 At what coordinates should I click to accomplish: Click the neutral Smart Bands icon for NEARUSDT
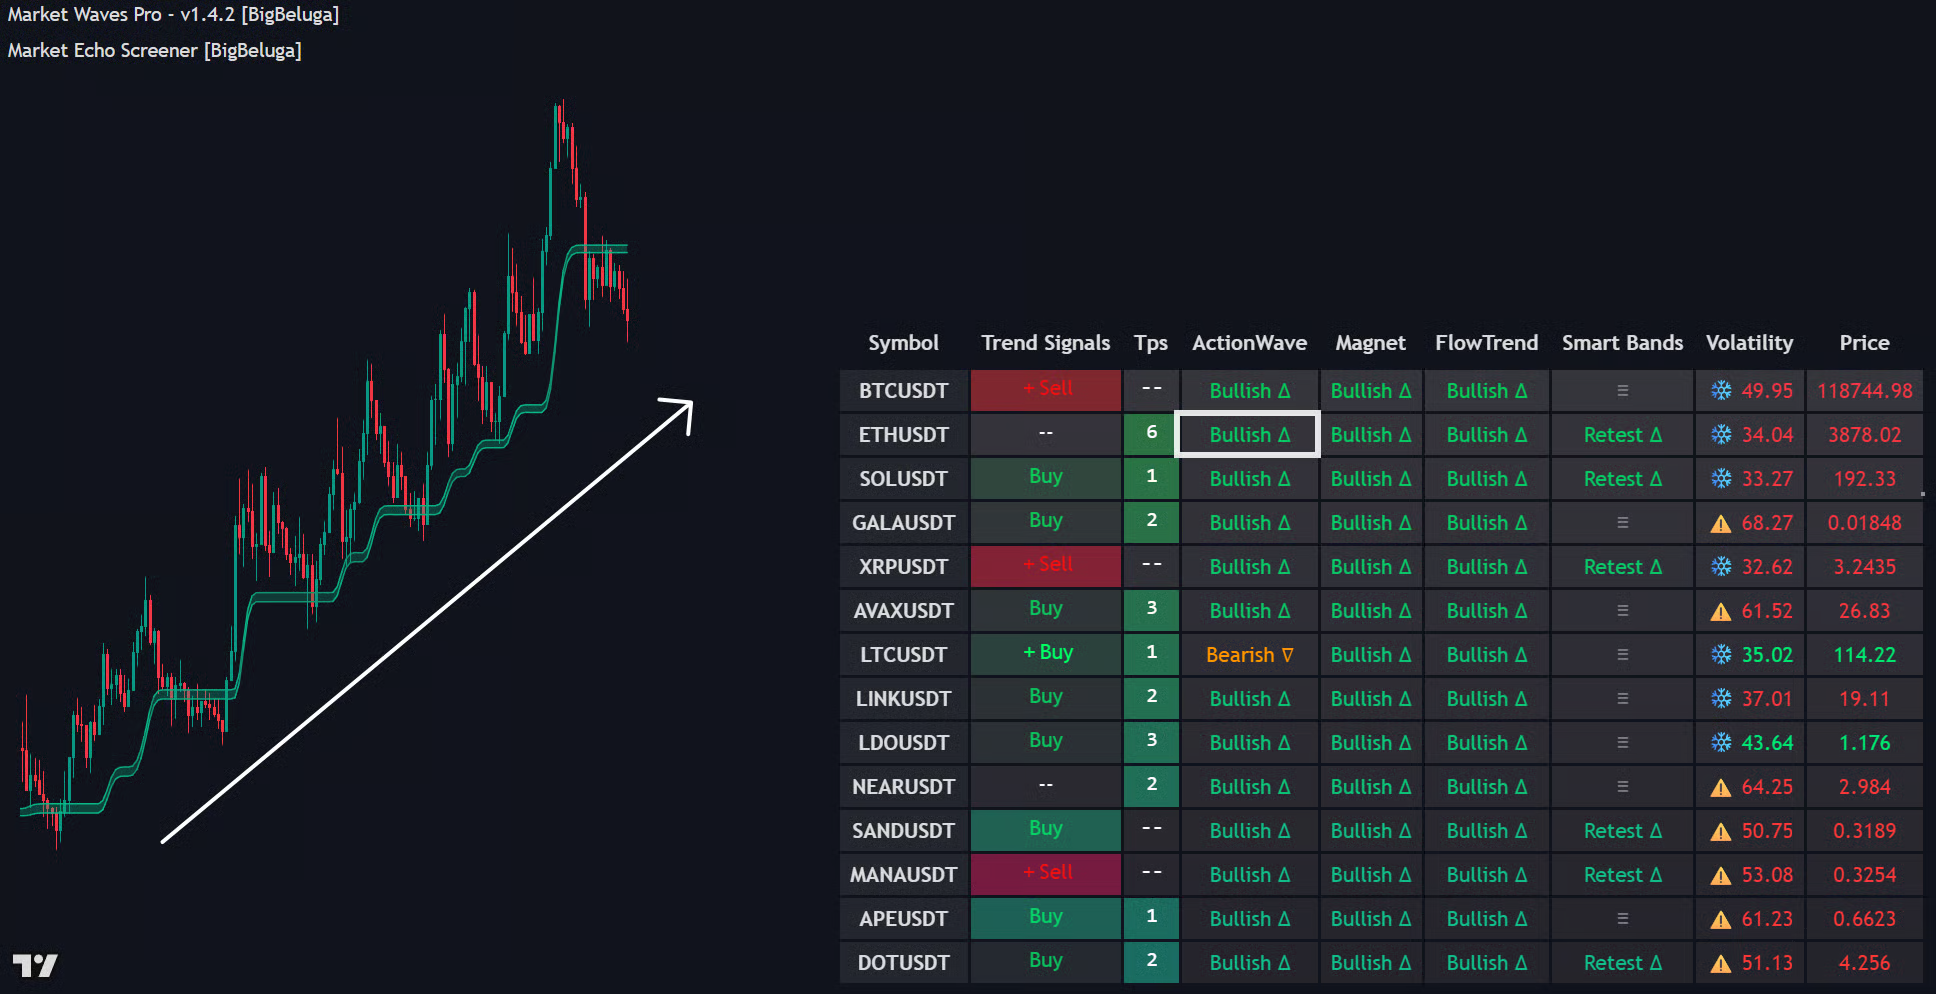pyautogui.click(x=1622, y=787)
